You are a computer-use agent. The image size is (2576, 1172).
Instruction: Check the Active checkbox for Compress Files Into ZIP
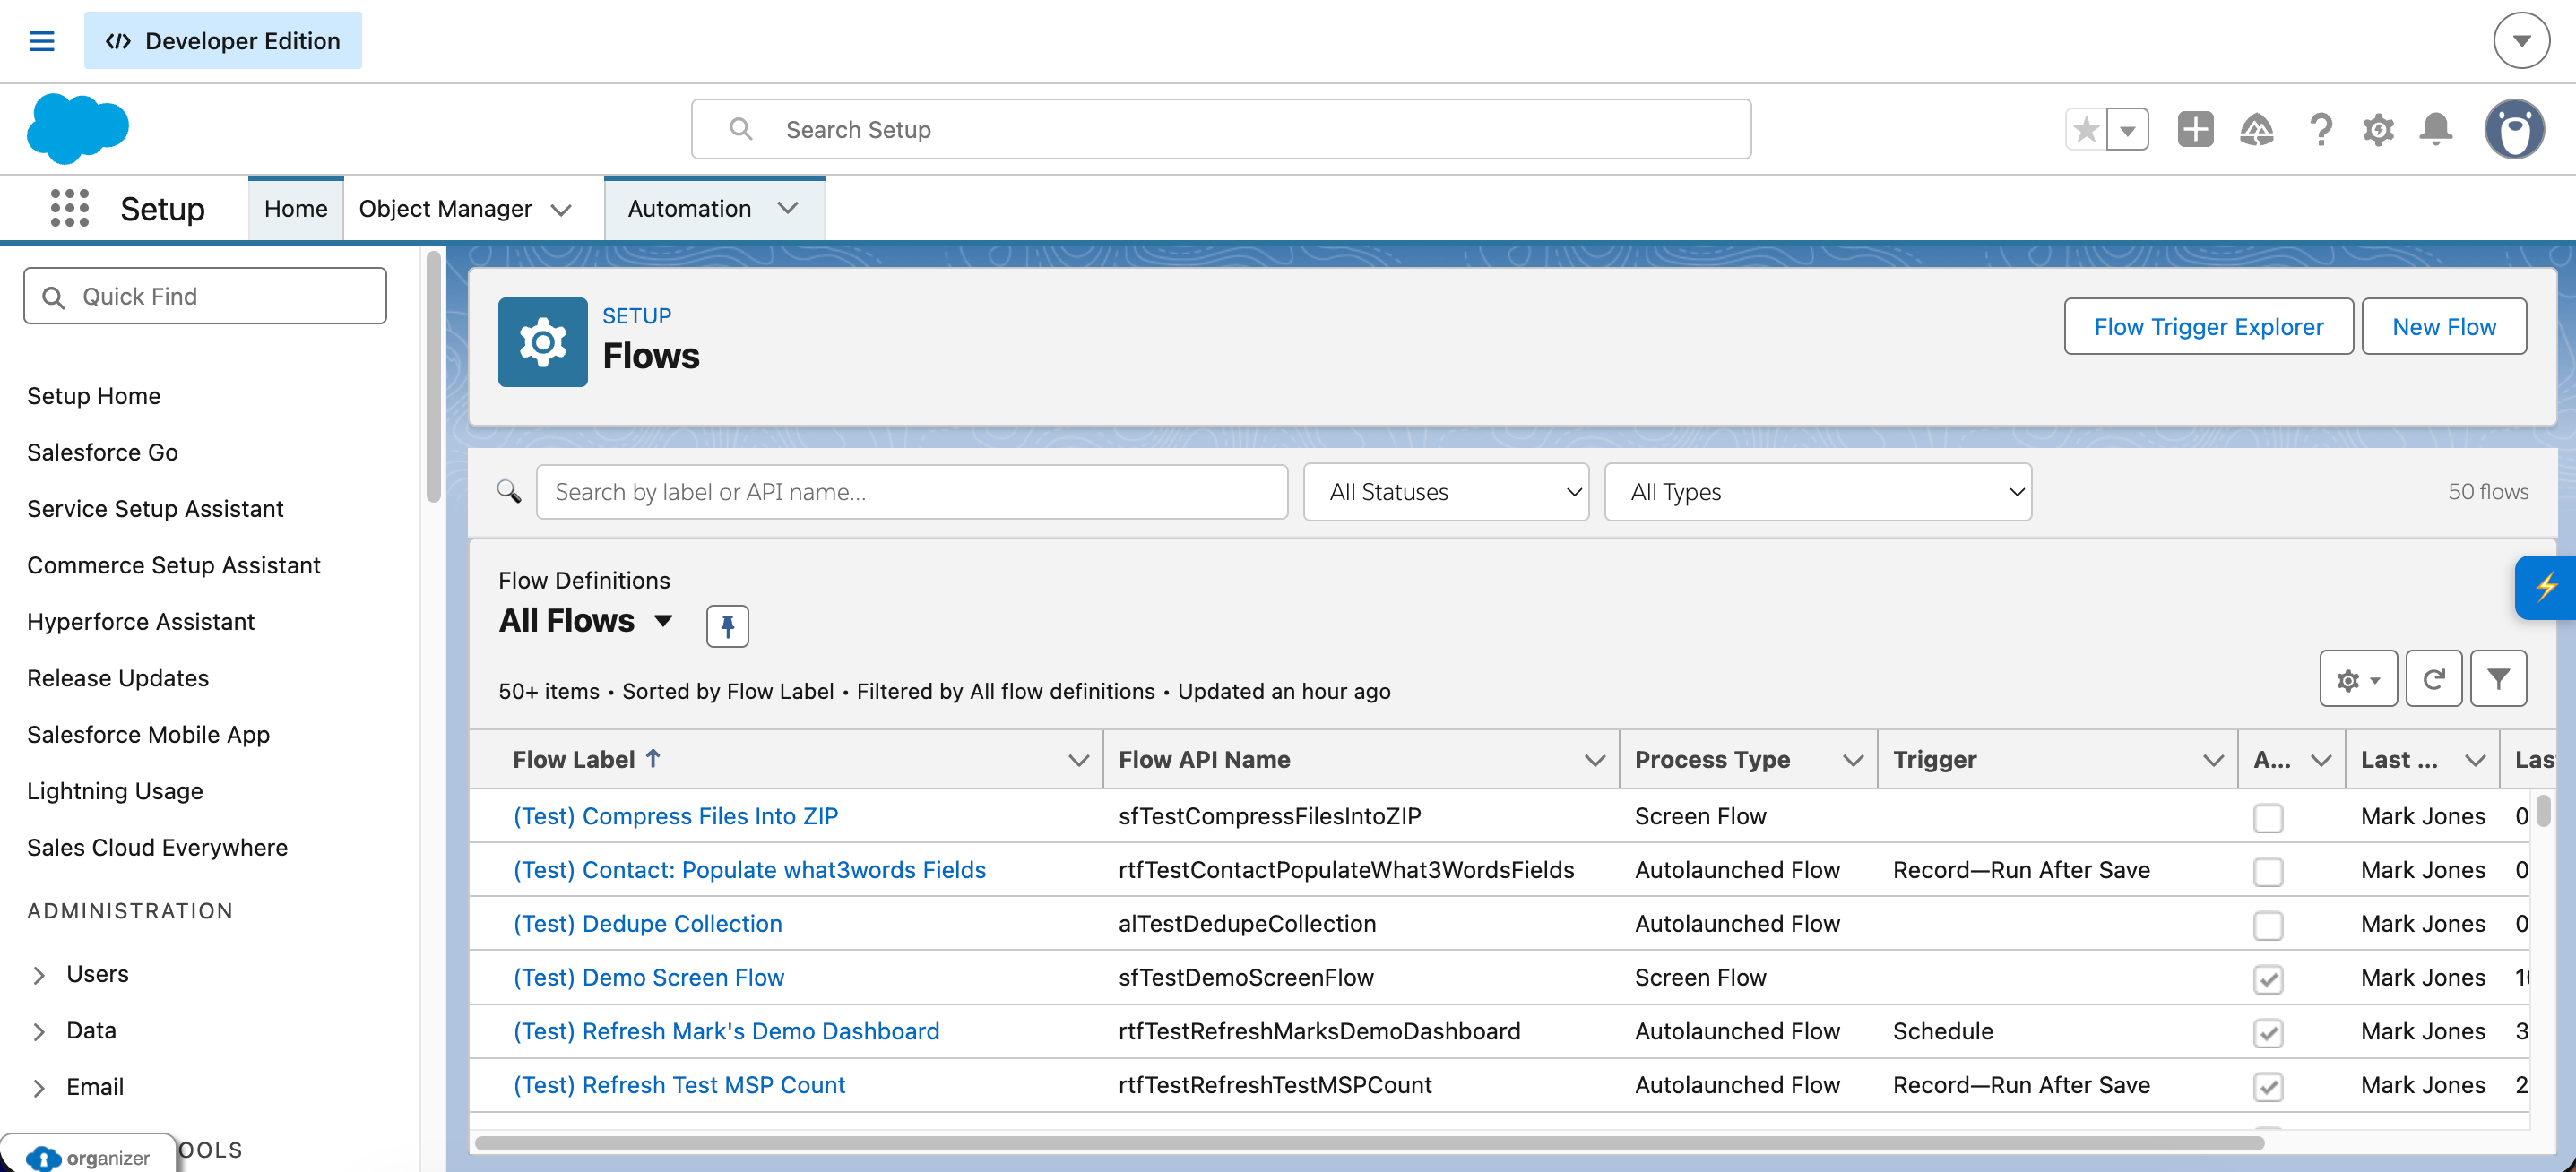(2269, 817)
